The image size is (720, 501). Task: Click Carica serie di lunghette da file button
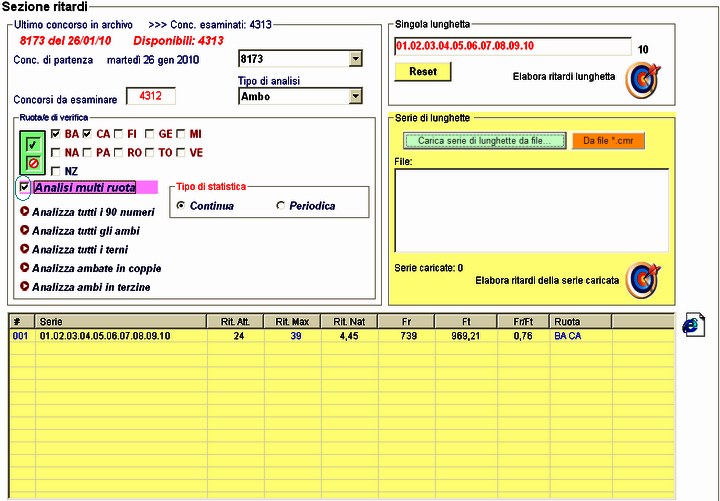click(x=485, y=141)
